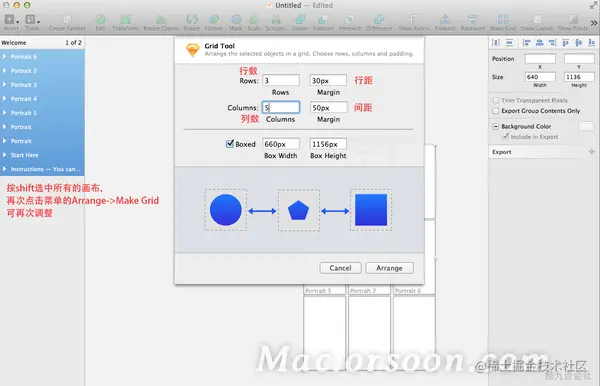Click the Size Height field
This screenshot has width=600, height=386.
579,77
